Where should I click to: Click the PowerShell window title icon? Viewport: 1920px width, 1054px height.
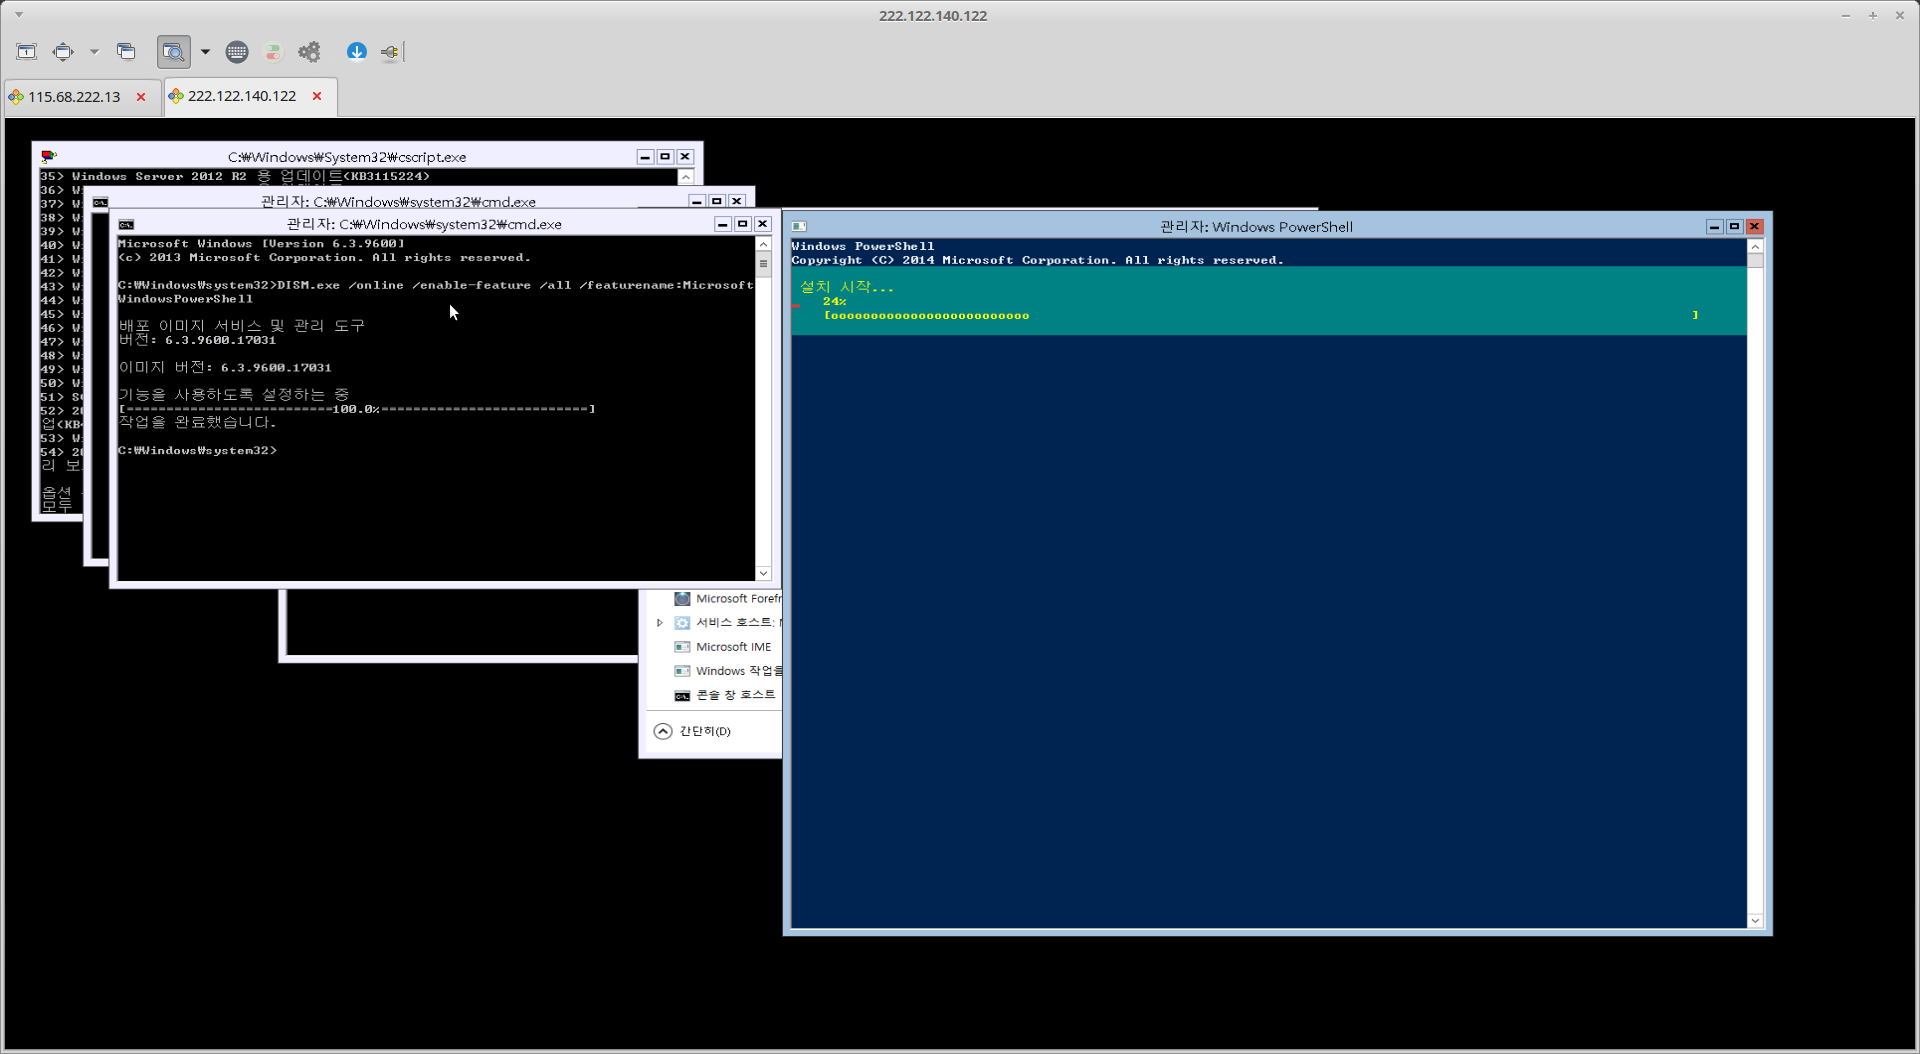point(799,227)
